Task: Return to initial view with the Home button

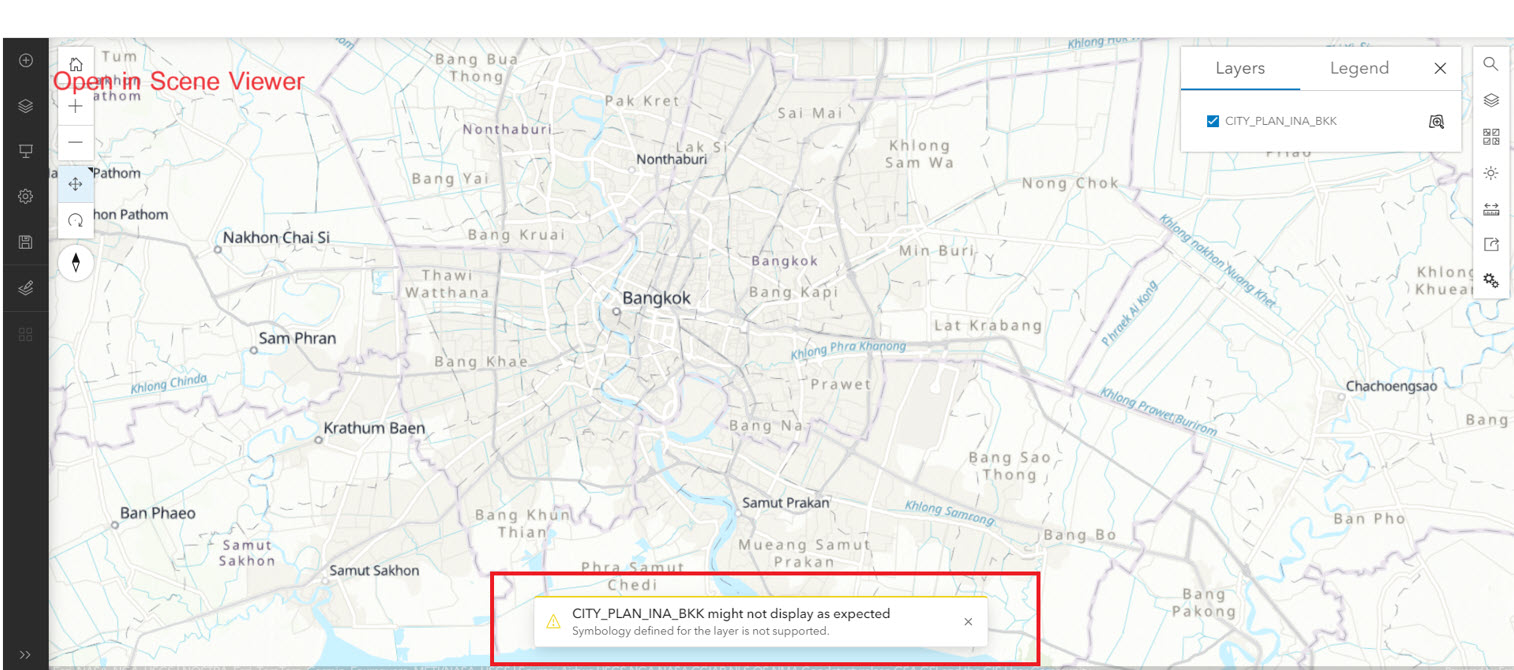Action: [x=76, y=62]
